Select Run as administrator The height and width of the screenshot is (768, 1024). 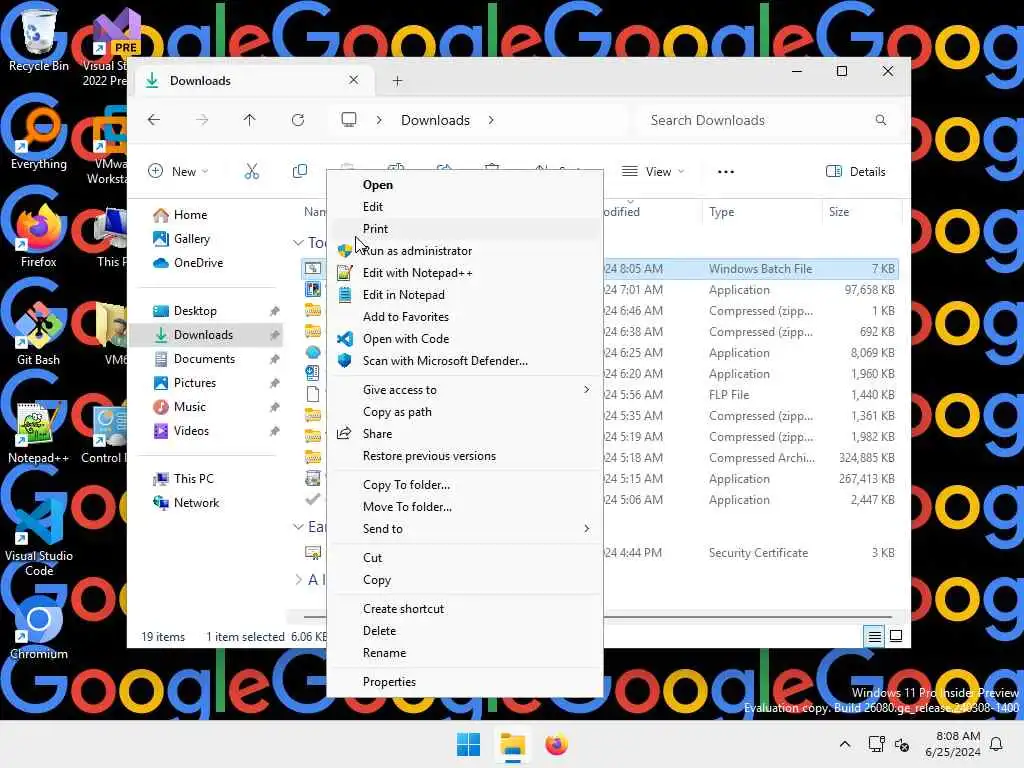coord(464,251)
